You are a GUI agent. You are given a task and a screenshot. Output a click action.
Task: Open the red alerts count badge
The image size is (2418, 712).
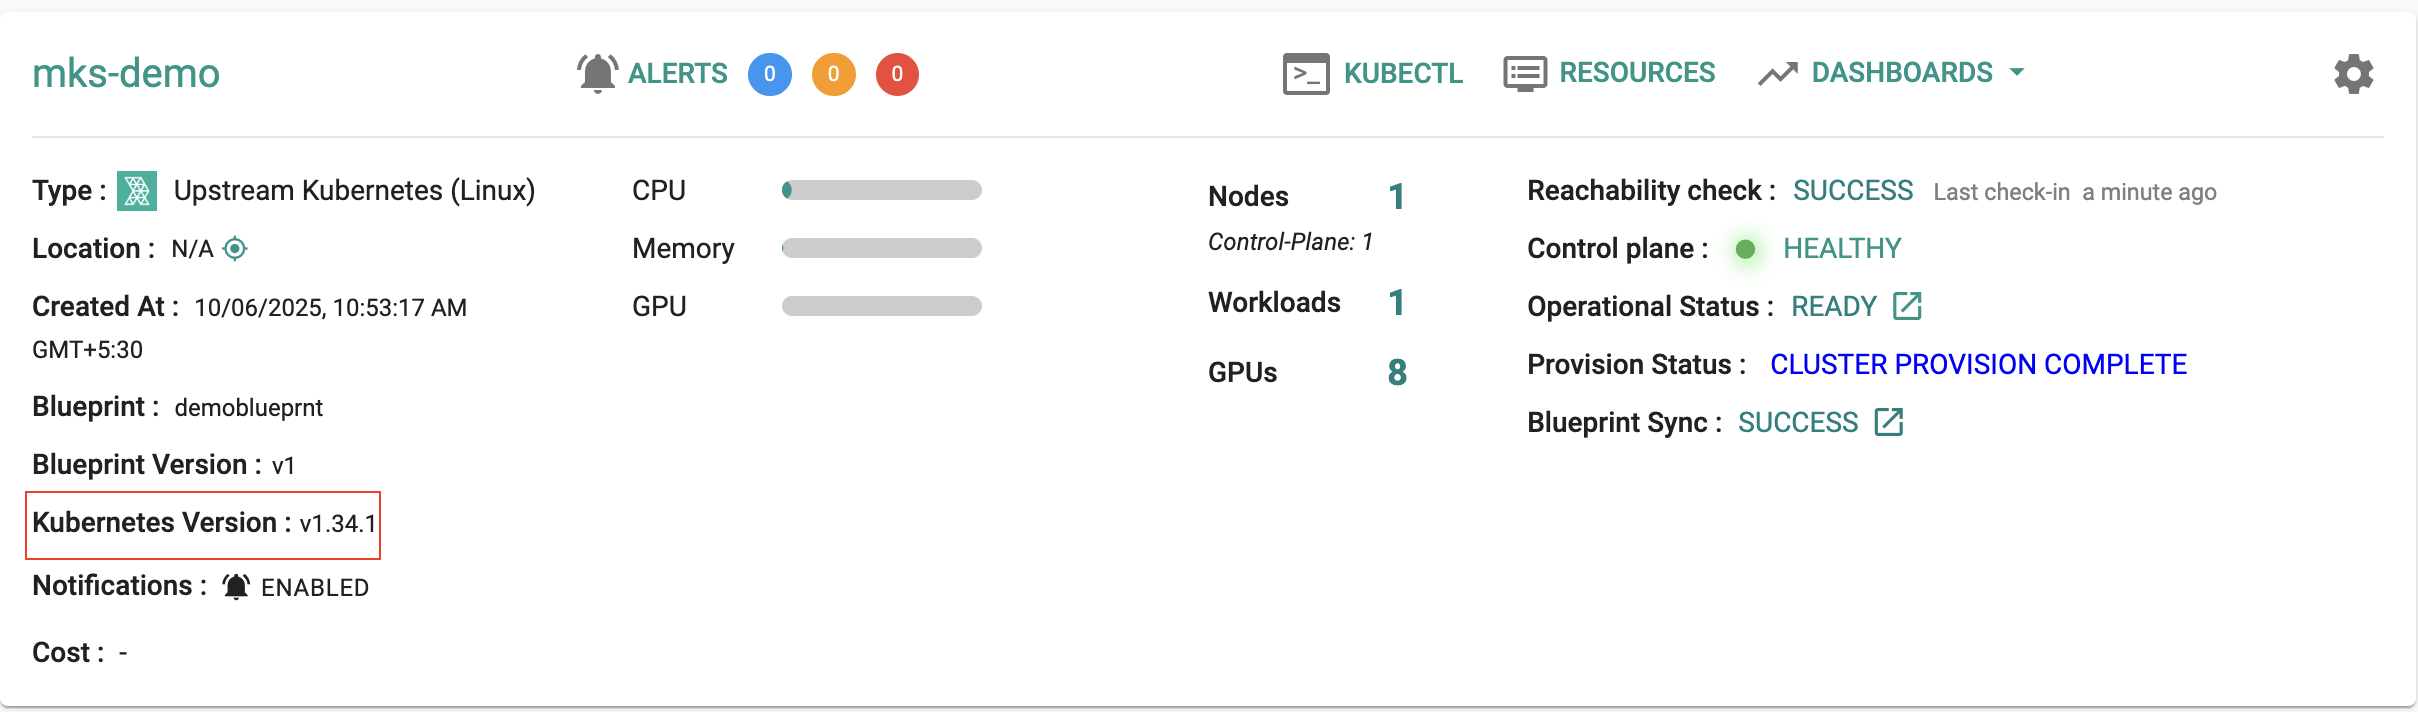[x=897, y=74]
